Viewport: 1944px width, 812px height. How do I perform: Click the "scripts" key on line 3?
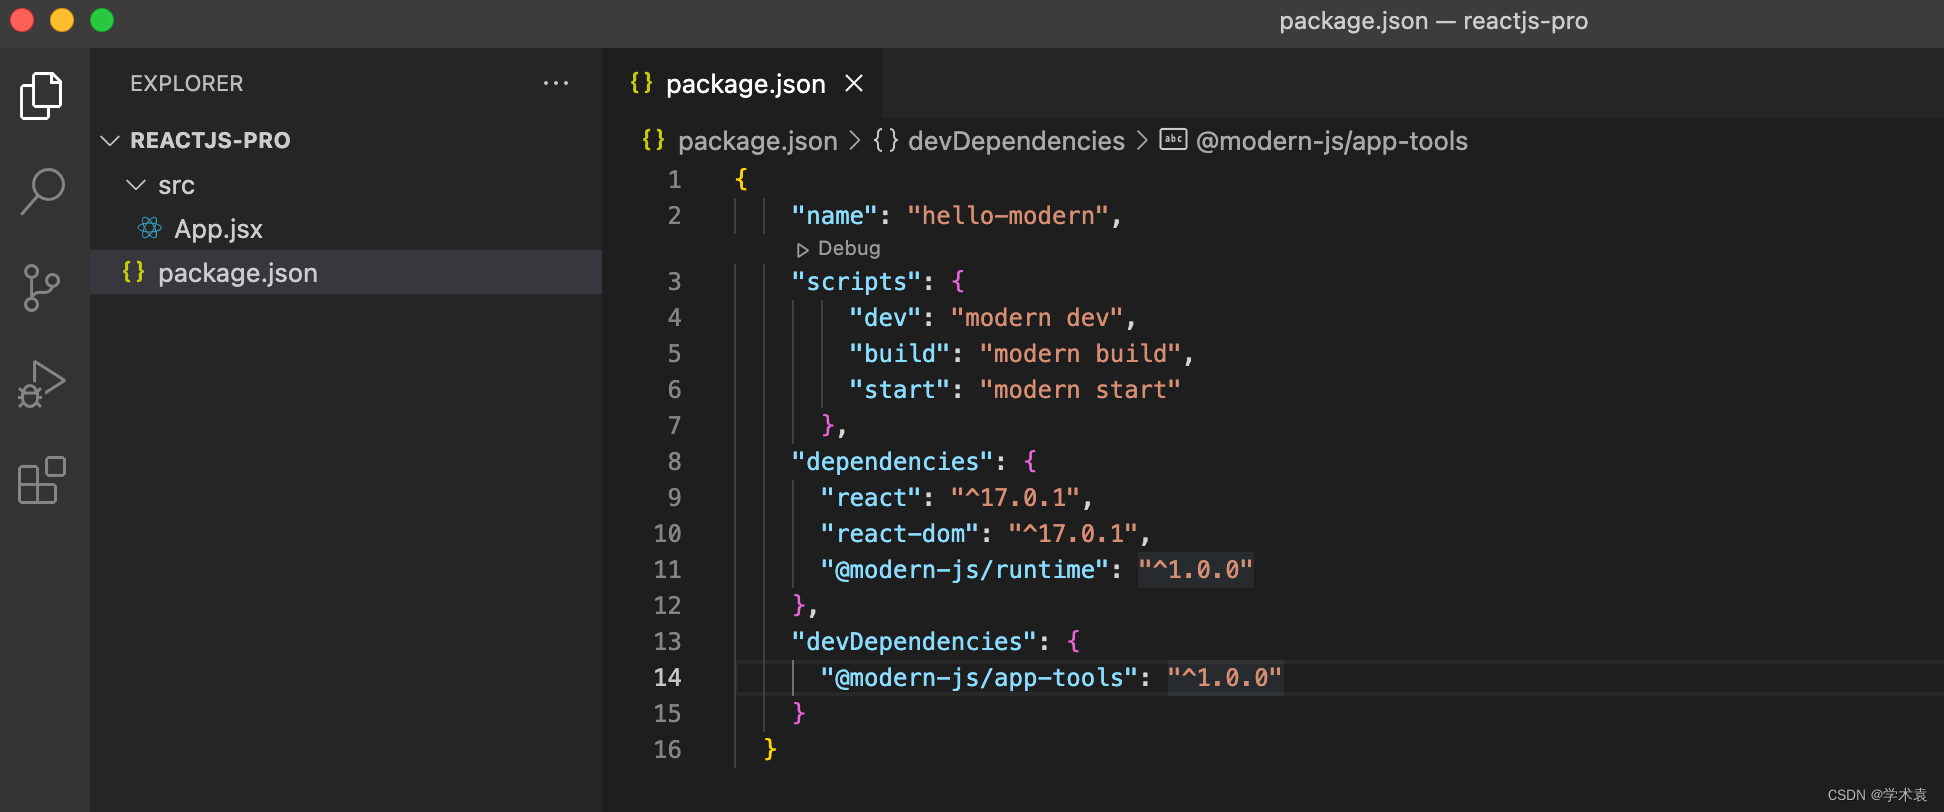pos(856,281)
